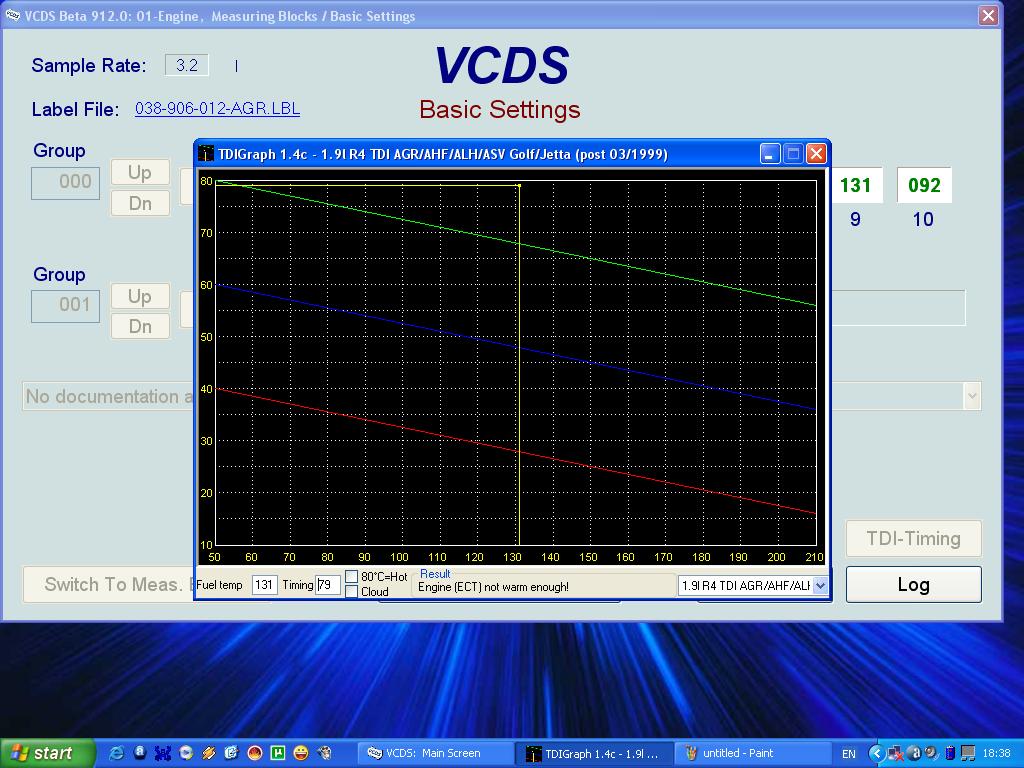The height and width of the screenshot is (768, 1024).
Task: Close the TDIGraph window
Action: tap(816, 154)
